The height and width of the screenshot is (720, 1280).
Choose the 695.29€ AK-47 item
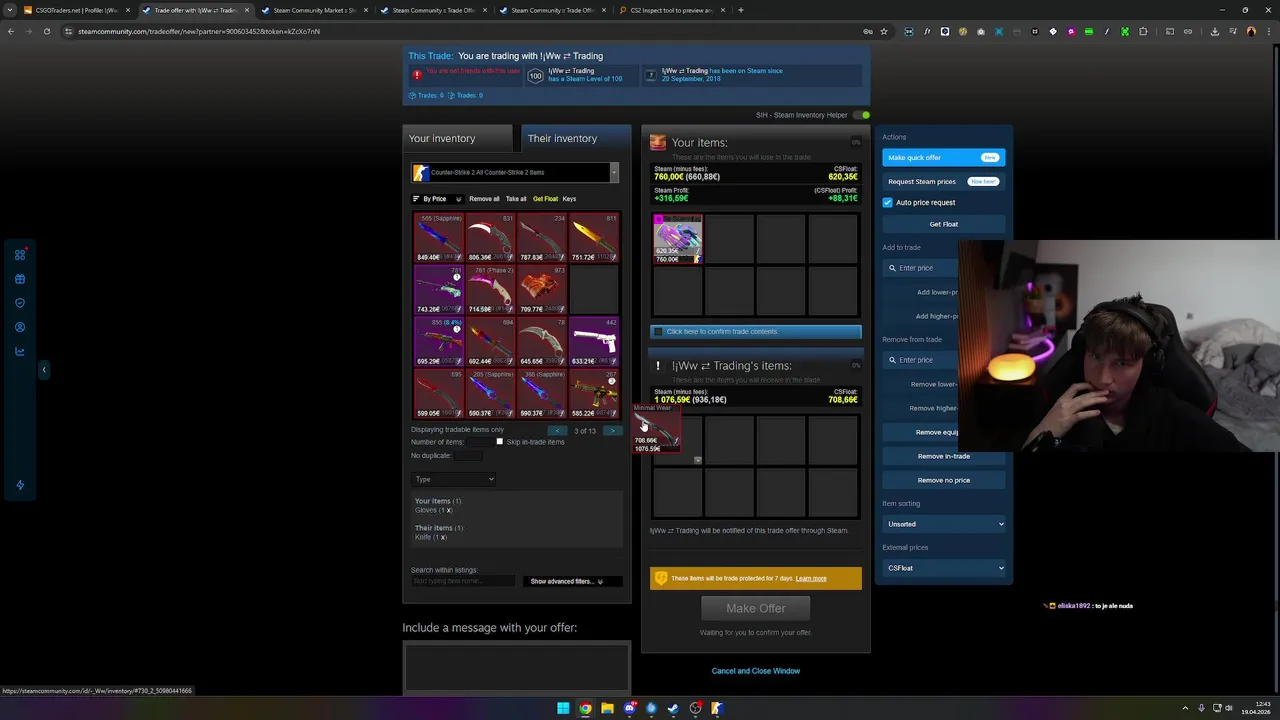[x=438, y=342]
